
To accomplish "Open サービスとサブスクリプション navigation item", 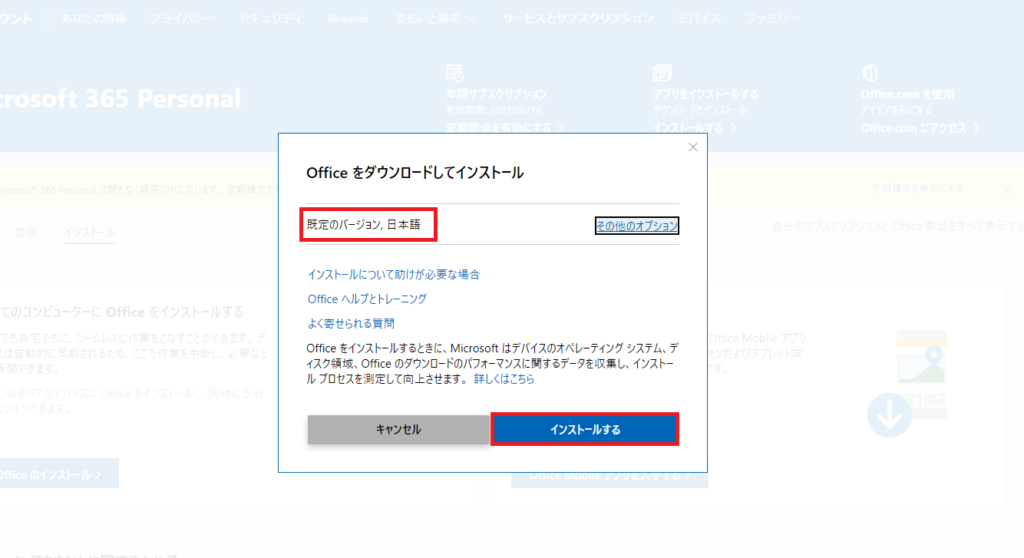I will point(578,18).
